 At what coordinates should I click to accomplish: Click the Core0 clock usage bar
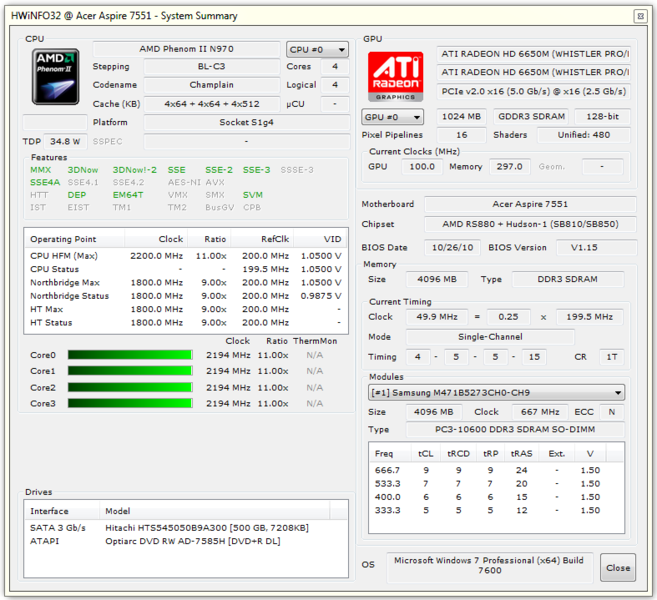tap(130, 355)
